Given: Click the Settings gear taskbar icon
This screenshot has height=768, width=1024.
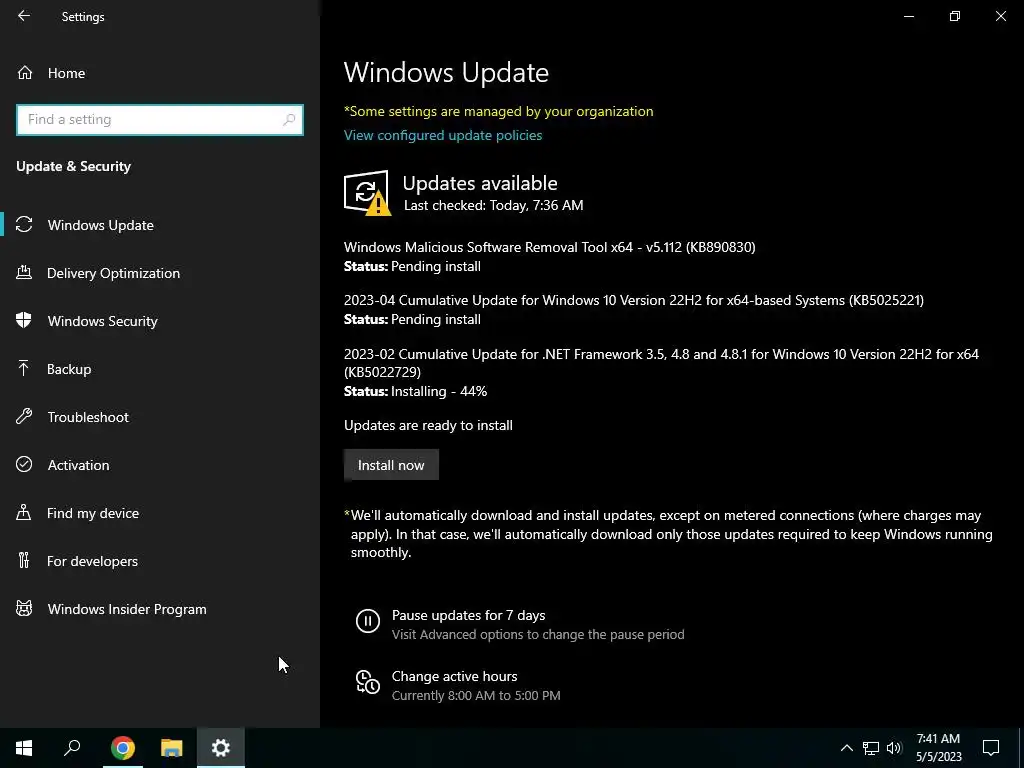Looking at the screenshot, I should 221,748.
